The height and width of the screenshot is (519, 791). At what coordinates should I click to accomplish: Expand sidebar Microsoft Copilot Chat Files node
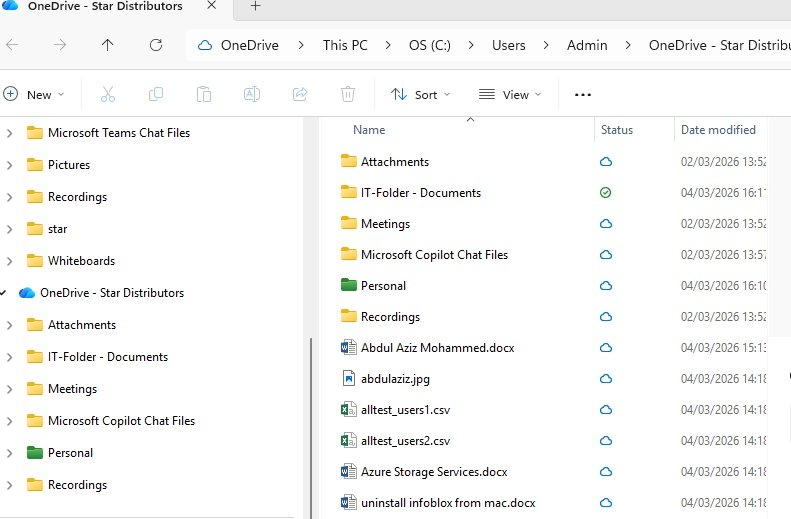[9, 421]
